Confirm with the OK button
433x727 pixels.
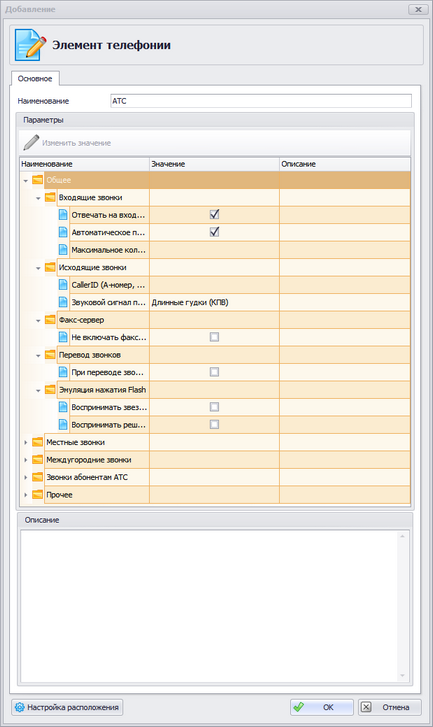[x=322, y=707]
